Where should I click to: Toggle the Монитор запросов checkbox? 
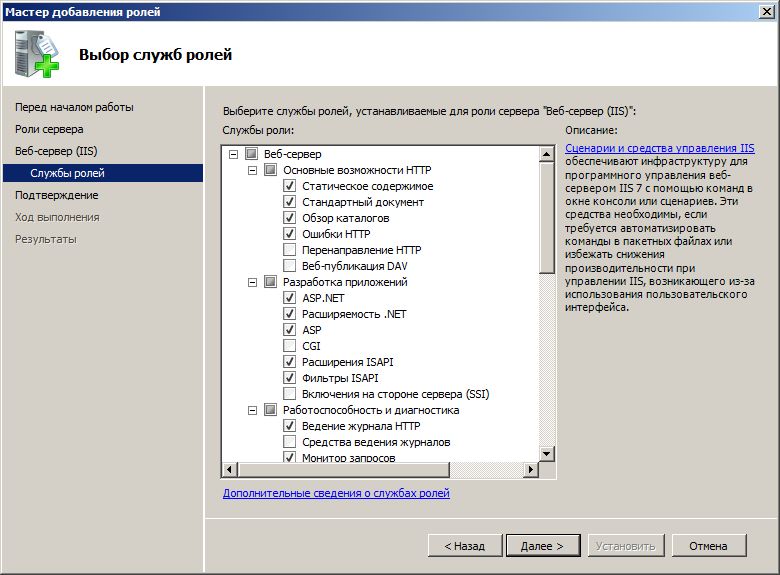pyautogui.click(x=289, y=457)
